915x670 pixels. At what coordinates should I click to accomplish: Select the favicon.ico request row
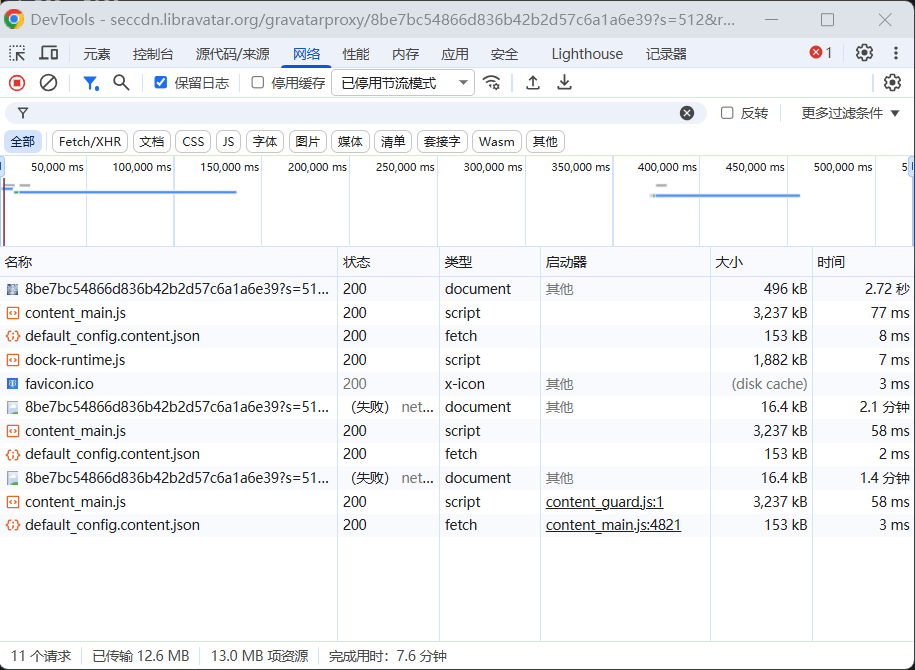[x=458, y=384]
